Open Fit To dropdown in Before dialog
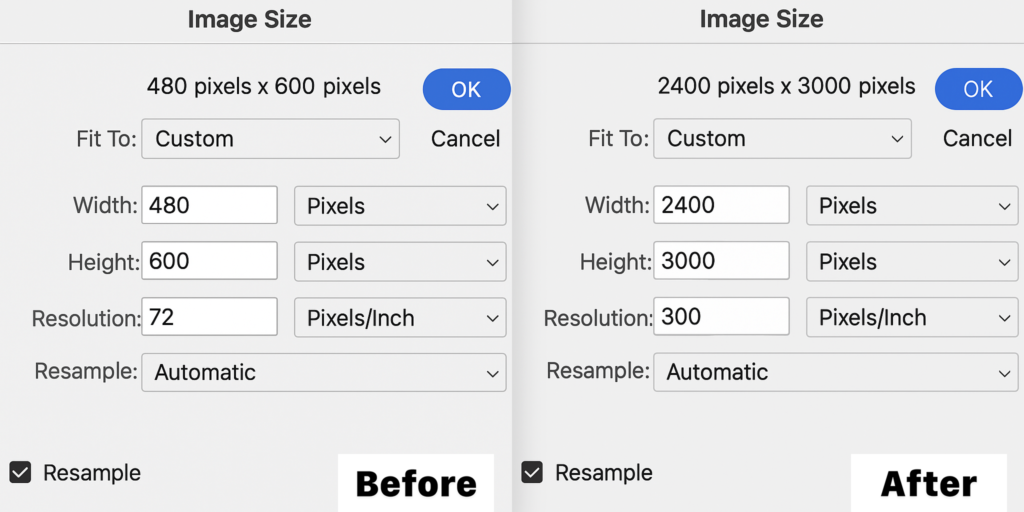Viewport: 1024px width, 512px height. point(270,139)
